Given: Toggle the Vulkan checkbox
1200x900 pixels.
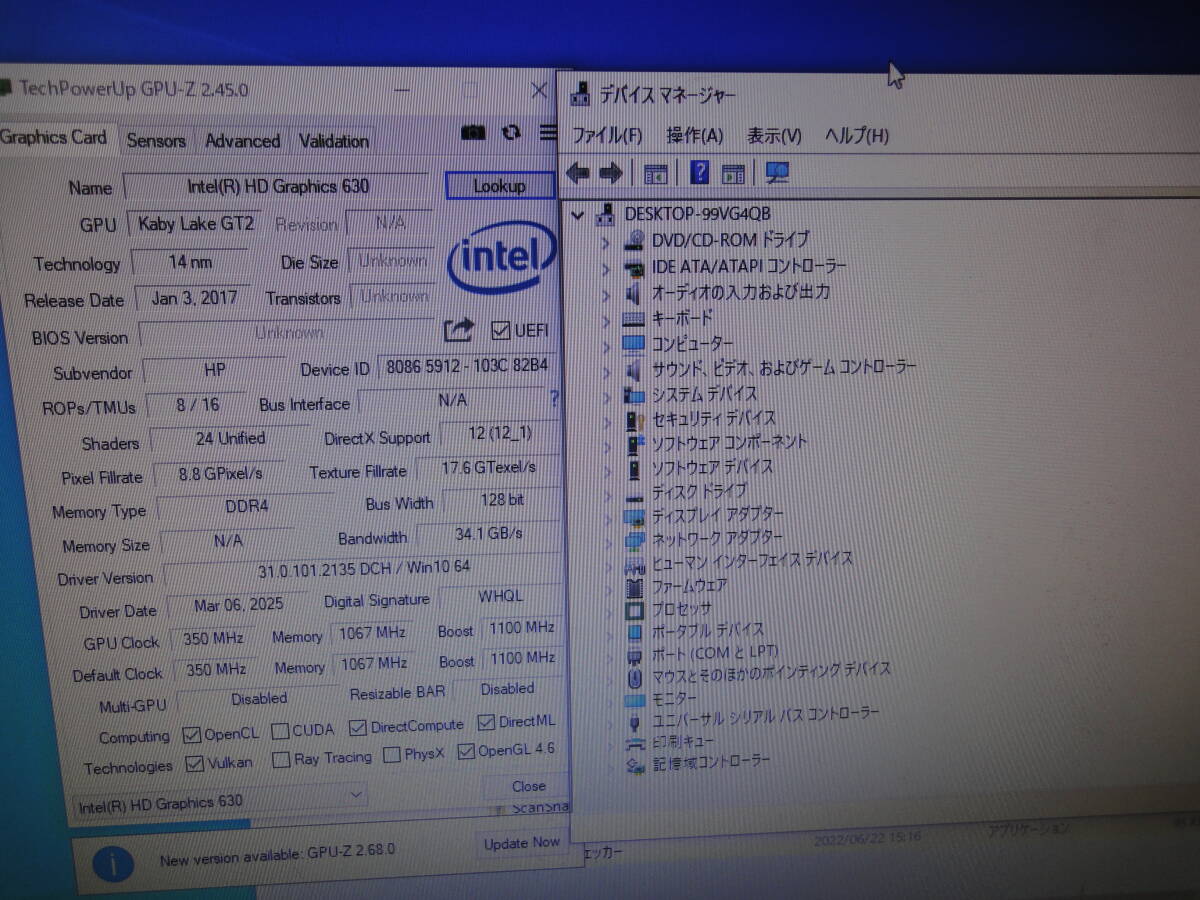Looking at the screenshot, I should [x=195, y=764].
